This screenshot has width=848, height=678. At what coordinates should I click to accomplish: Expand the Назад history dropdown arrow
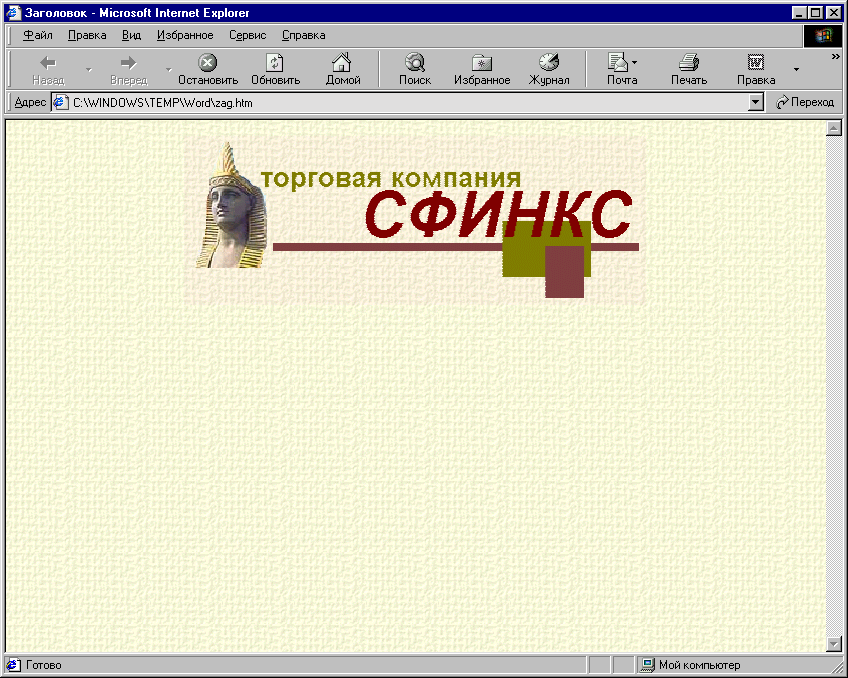89,70
